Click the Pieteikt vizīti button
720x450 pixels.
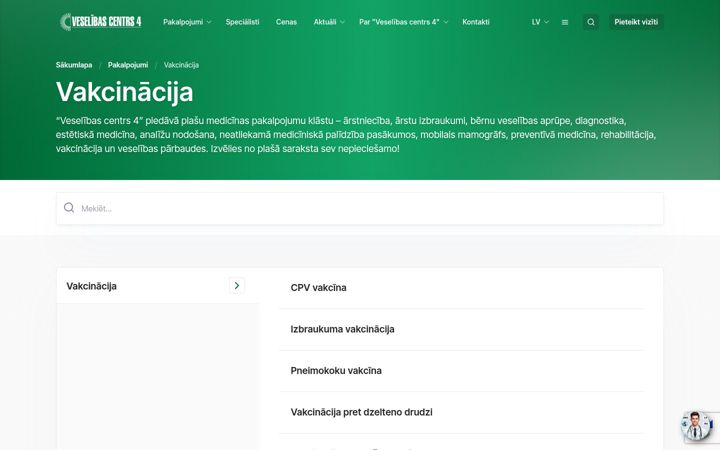636,22
